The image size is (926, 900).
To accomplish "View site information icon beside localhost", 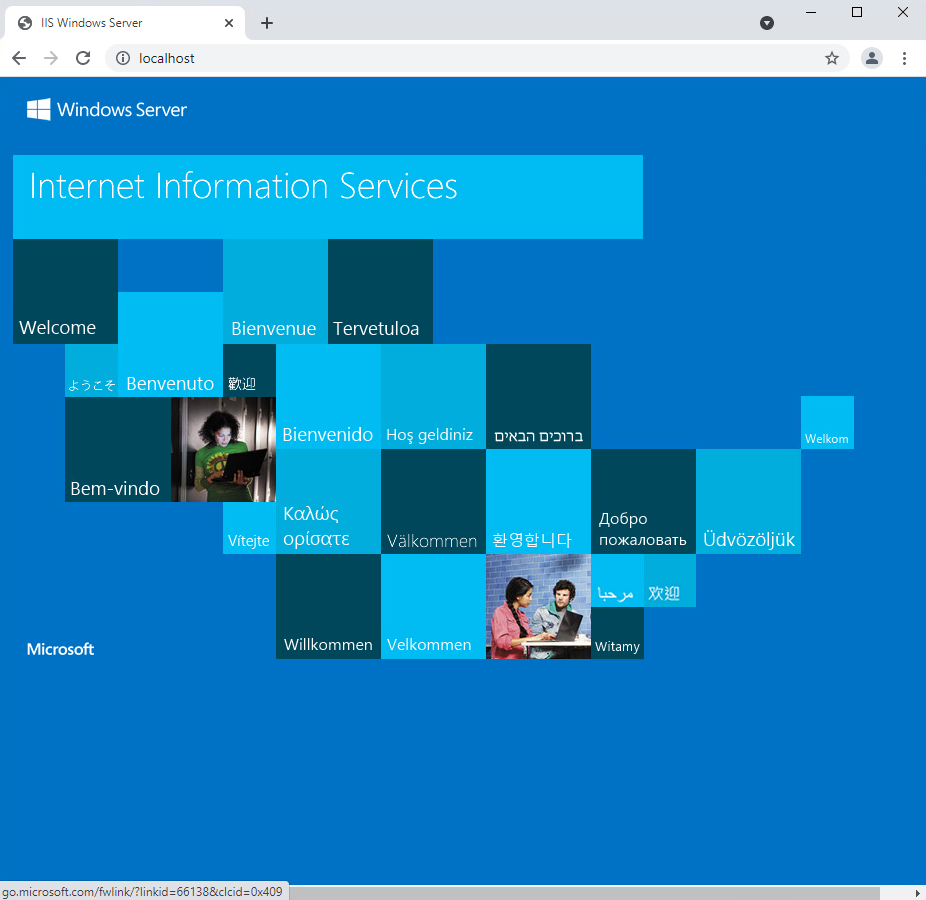I will (123, 58).
